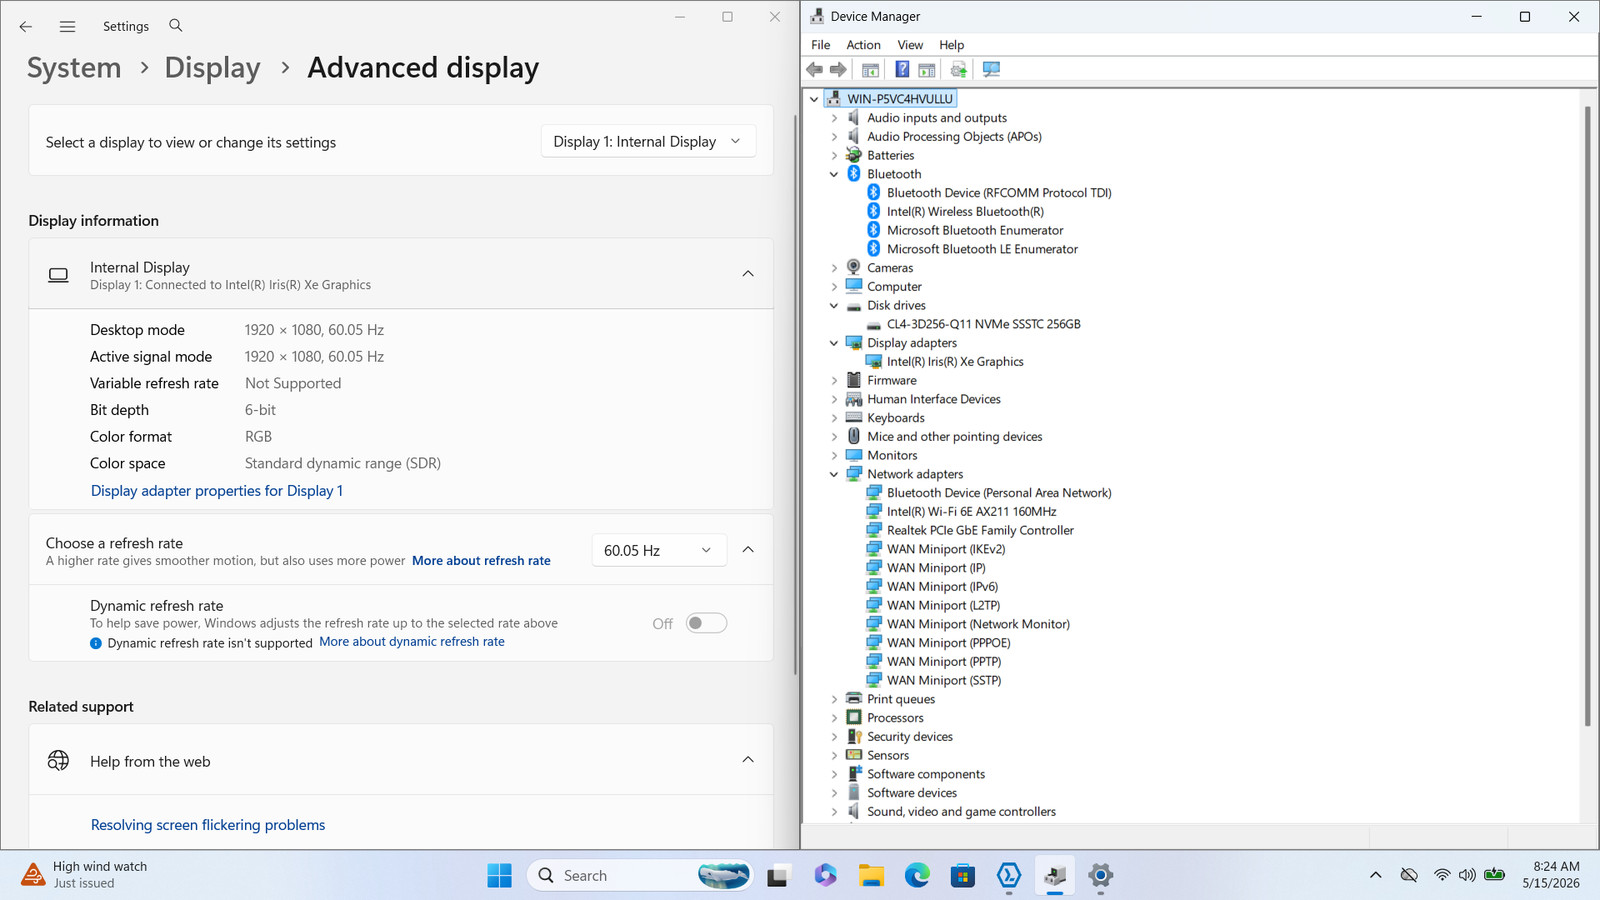The image size is (1600, 900).
Task: Open the Action menu in Device Manager
Action: [x=863, y=45]
